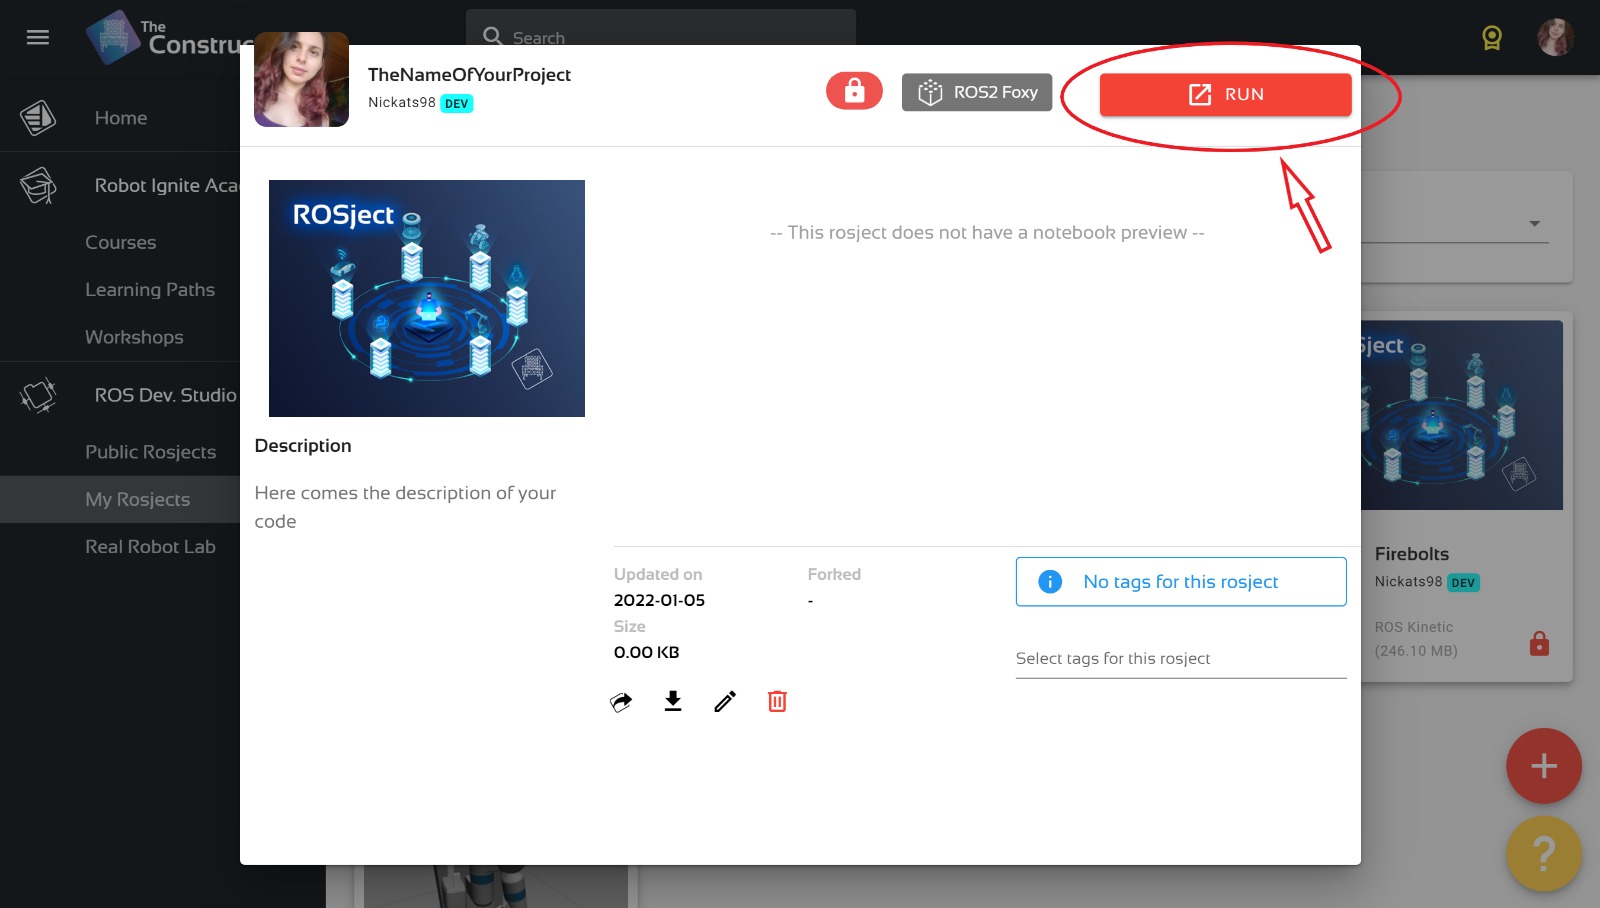This screenshot has width=1600, height=908.
Task: Click the info icon in tags notice
Action: click(x=1050, y=581)
